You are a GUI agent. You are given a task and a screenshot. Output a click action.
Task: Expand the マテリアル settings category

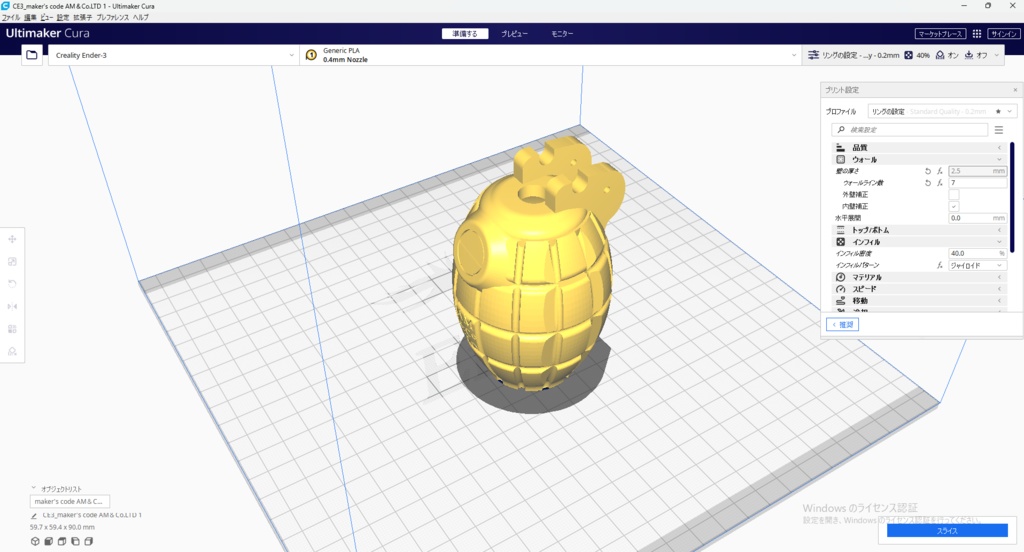919,277
